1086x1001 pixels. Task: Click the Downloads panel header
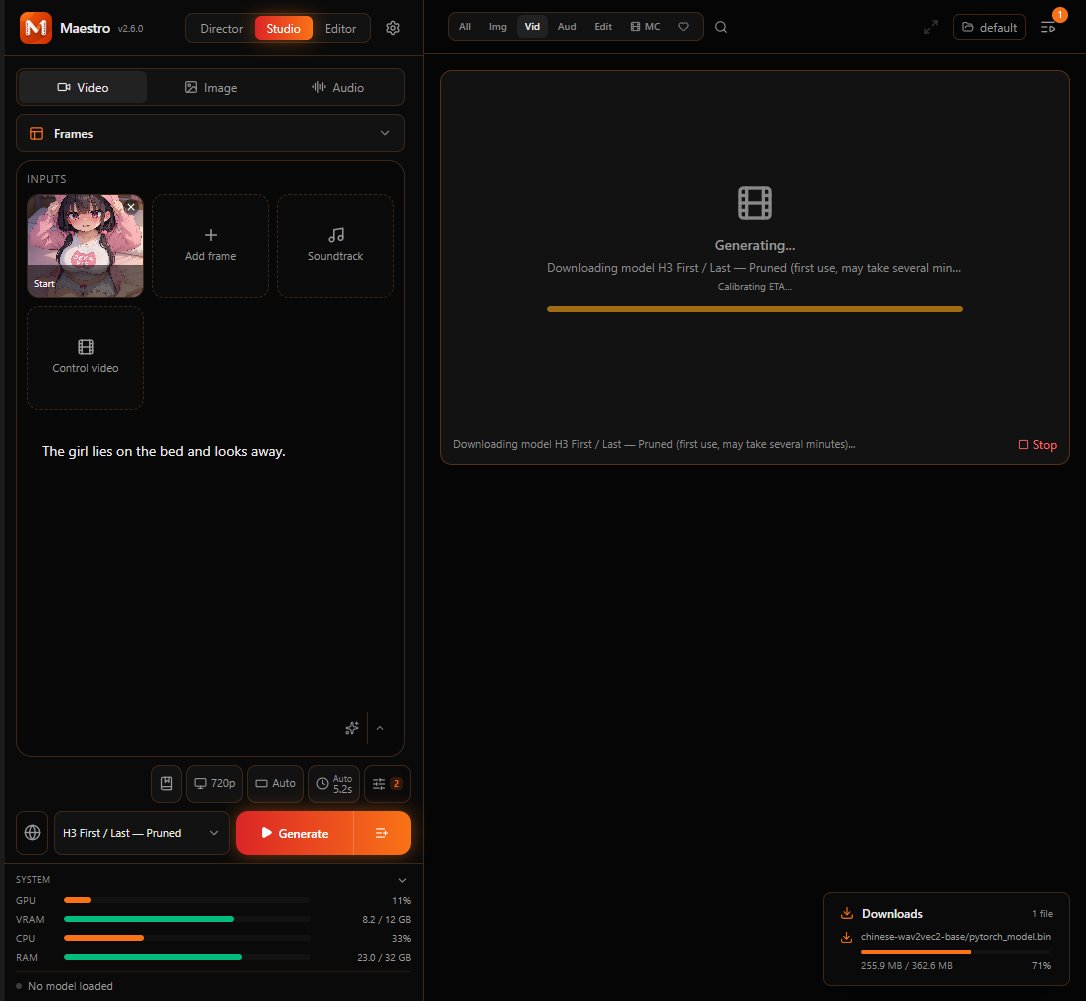pyautogui.click(x=946, y=914)
